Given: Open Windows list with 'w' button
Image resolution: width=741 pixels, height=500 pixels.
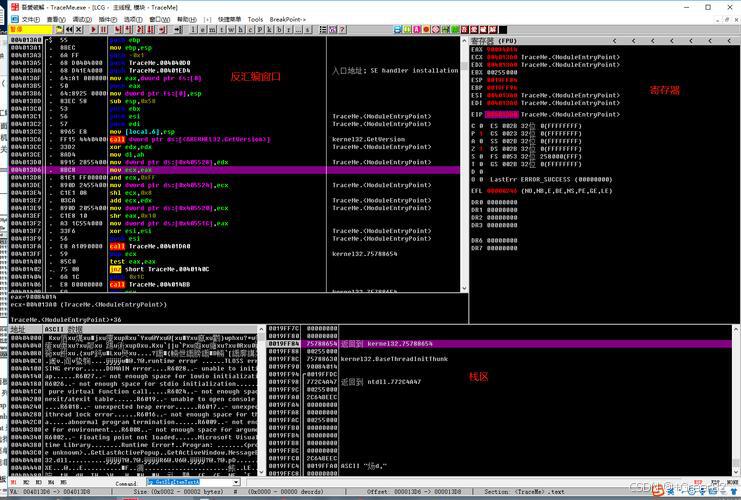Looking at the screenshot, I should 231,29.
